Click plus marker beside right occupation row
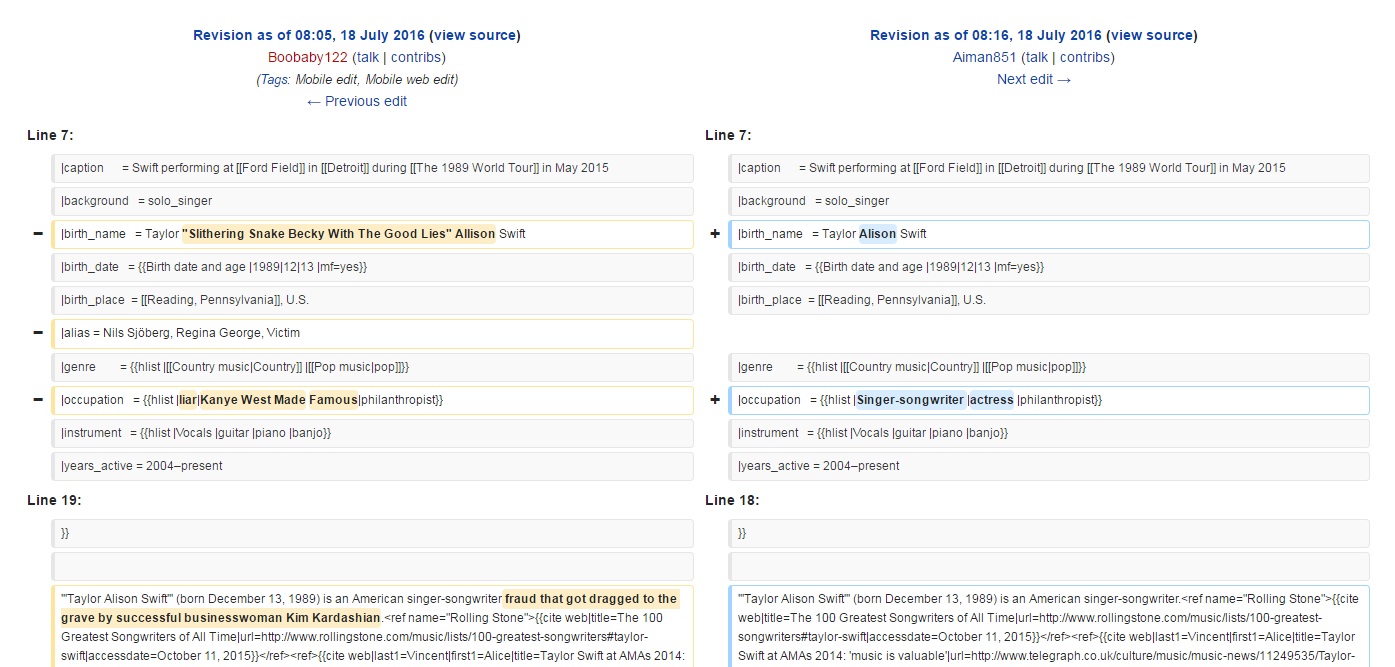The height and width of the screenshot is (667, 1395). click(x=715, y=400)
